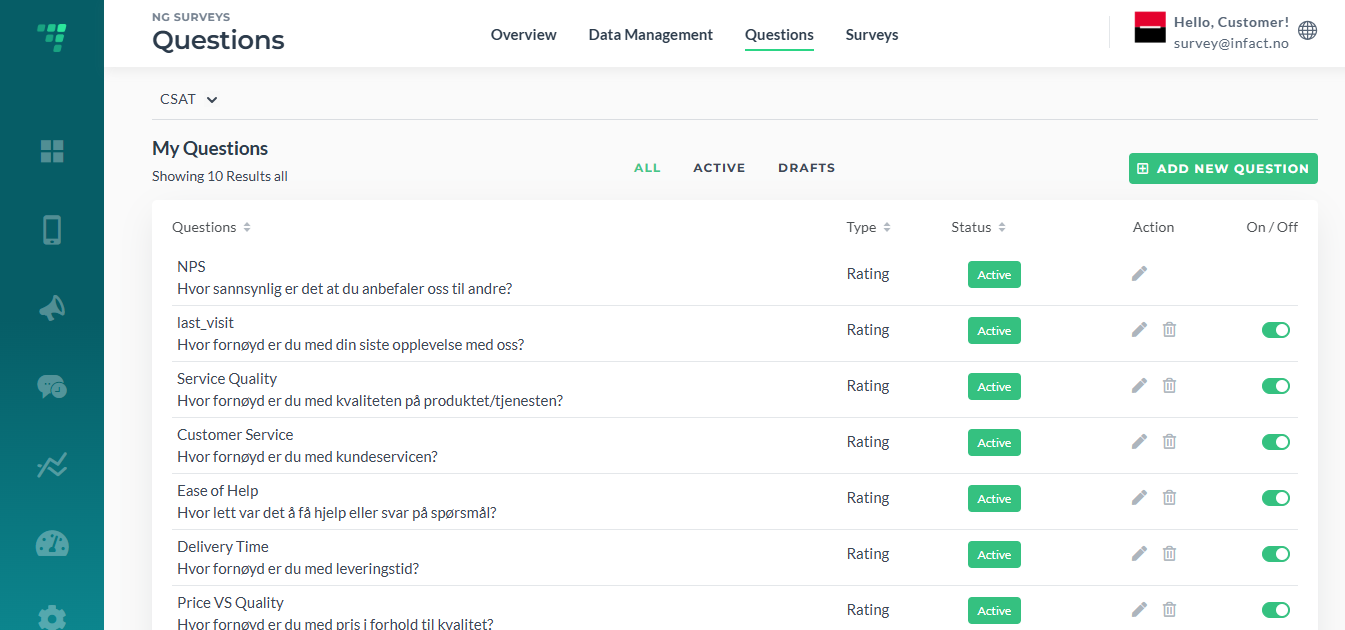Sort by the Type column arrows
Image resolution: width=1345 pixels, height=630 pixels.
tap(886, 227)
